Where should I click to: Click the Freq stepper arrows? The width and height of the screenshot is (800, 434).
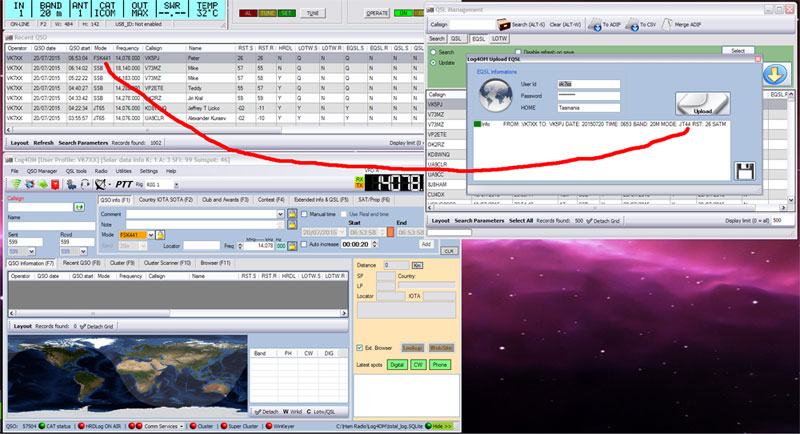pos(240,246)
